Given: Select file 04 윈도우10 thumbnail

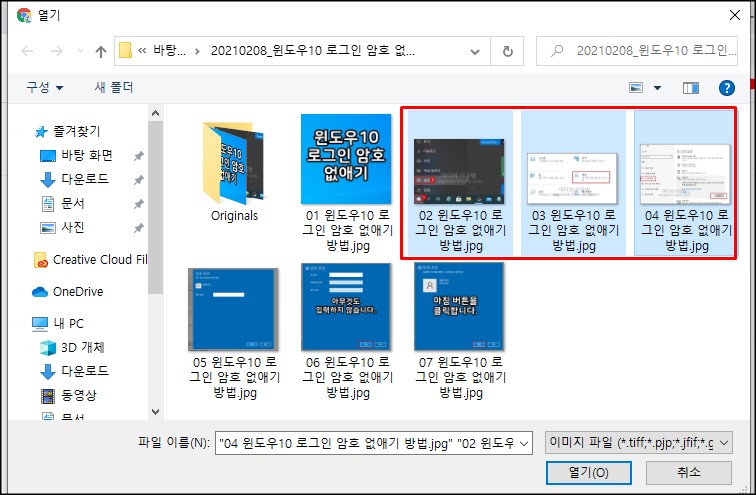Looking at the screenshot, I should (685, 174).
